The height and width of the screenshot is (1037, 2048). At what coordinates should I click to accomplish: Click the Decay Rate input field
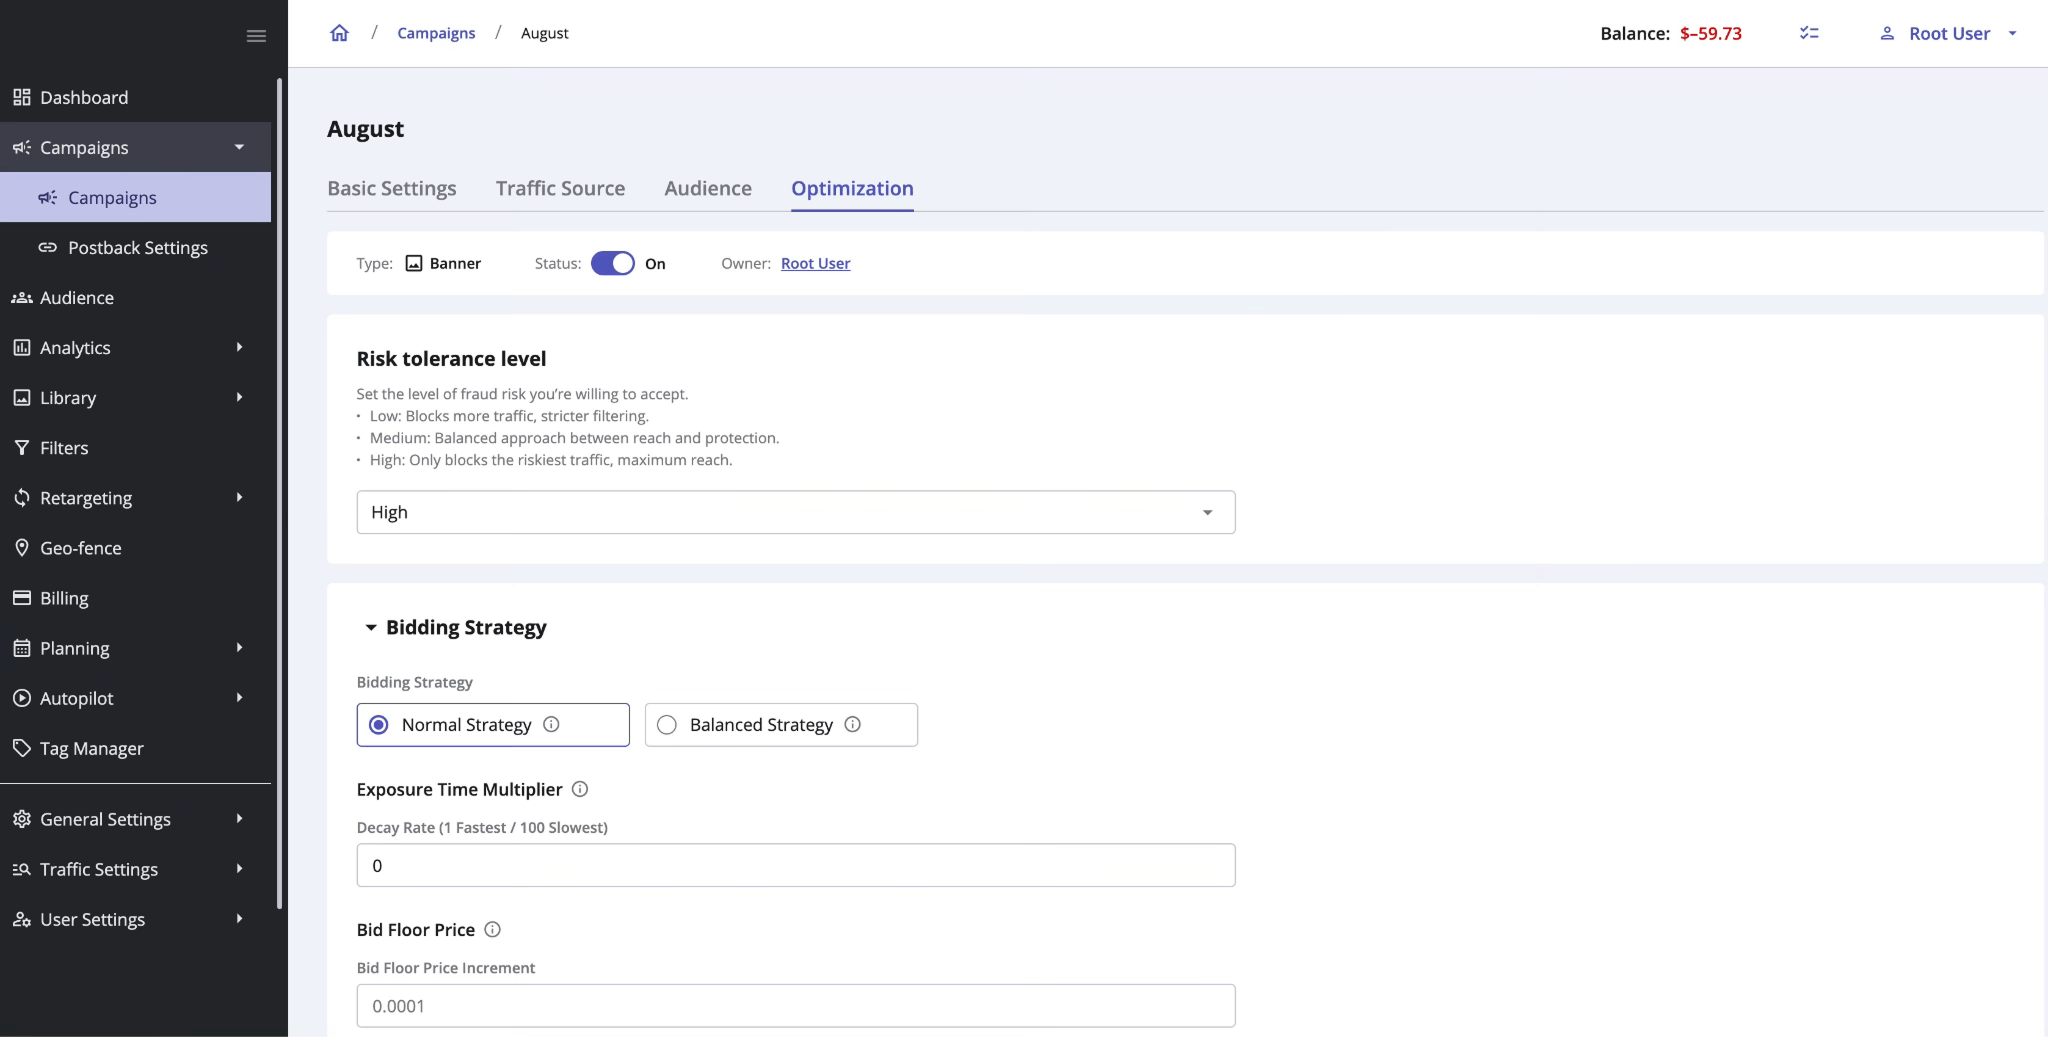click(795, 865)
